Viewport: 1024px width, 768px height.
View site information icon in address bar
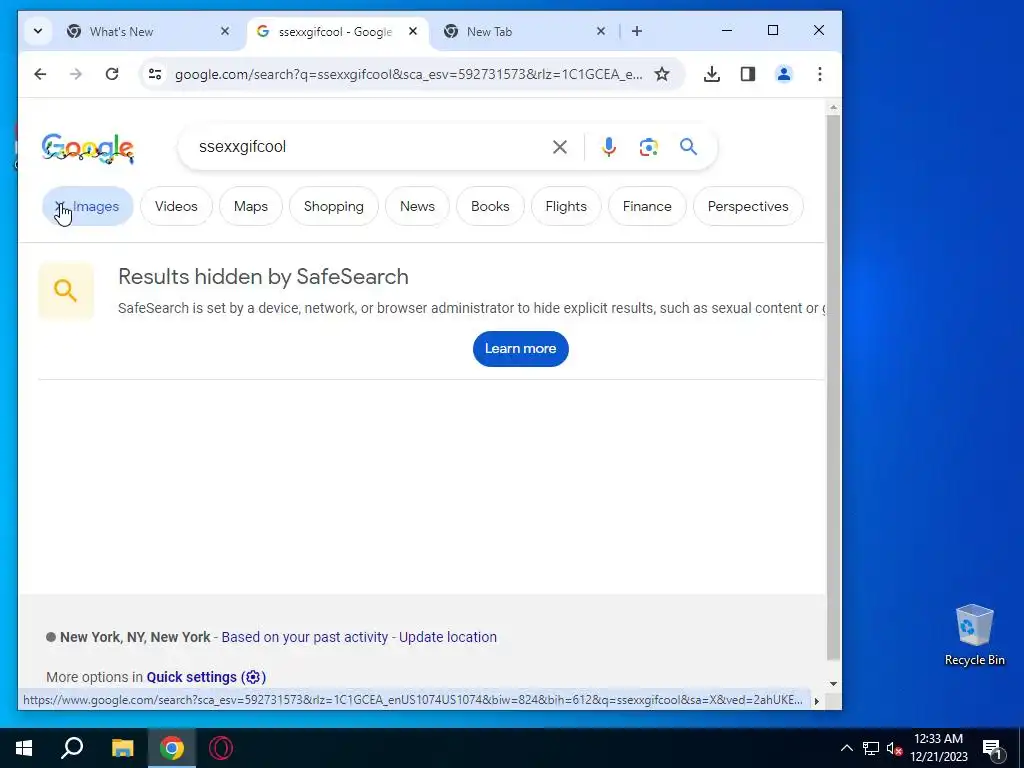155,74
